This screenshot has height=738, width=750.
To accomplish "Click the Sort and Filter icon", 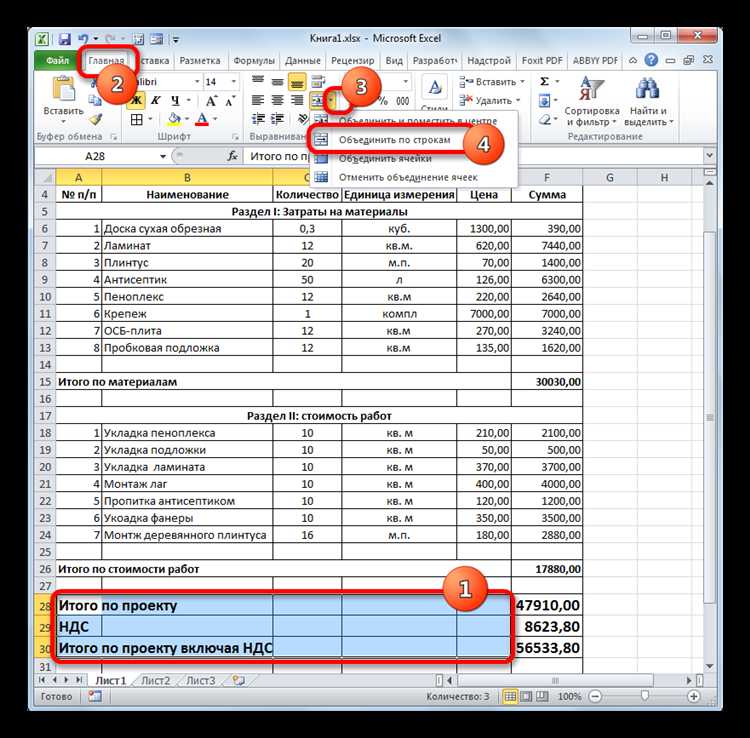I will click(x=592, y=89).
